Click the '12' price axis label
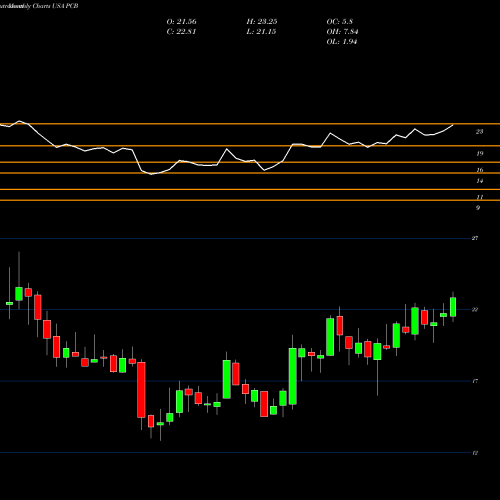The image size is (500, 500). [475, 453]
